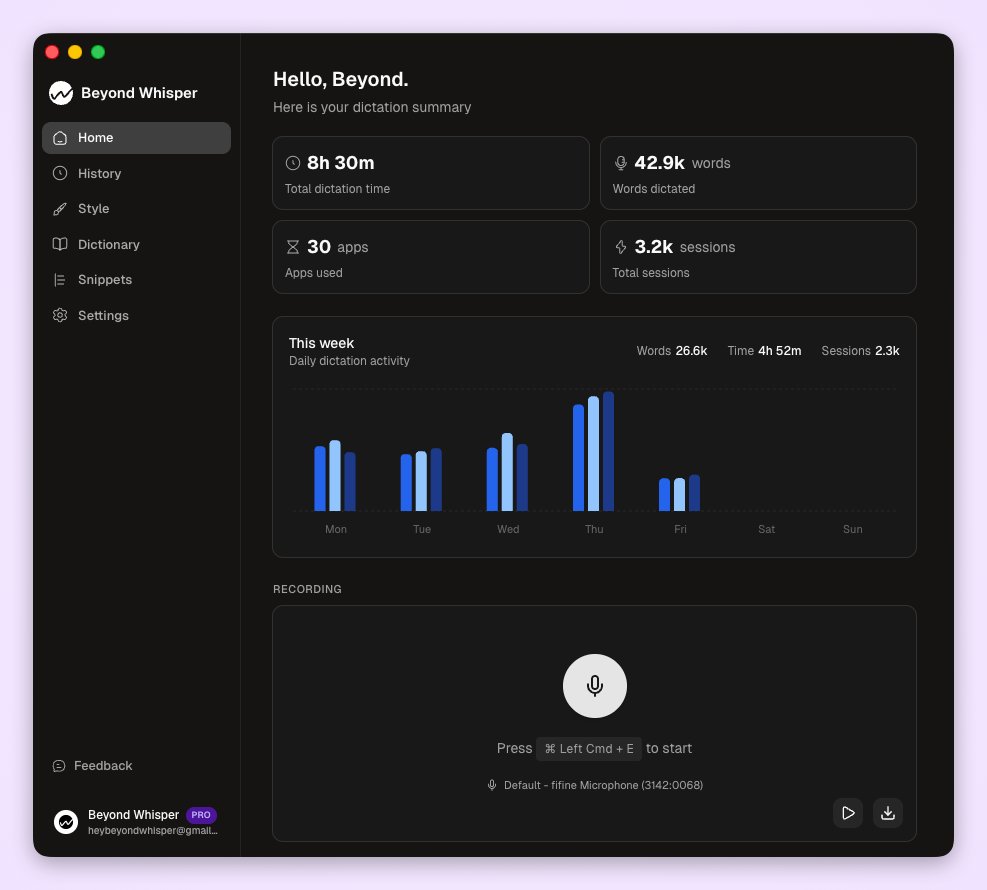Click the Left Cmd + E shortcut box

tap(589, 748)
